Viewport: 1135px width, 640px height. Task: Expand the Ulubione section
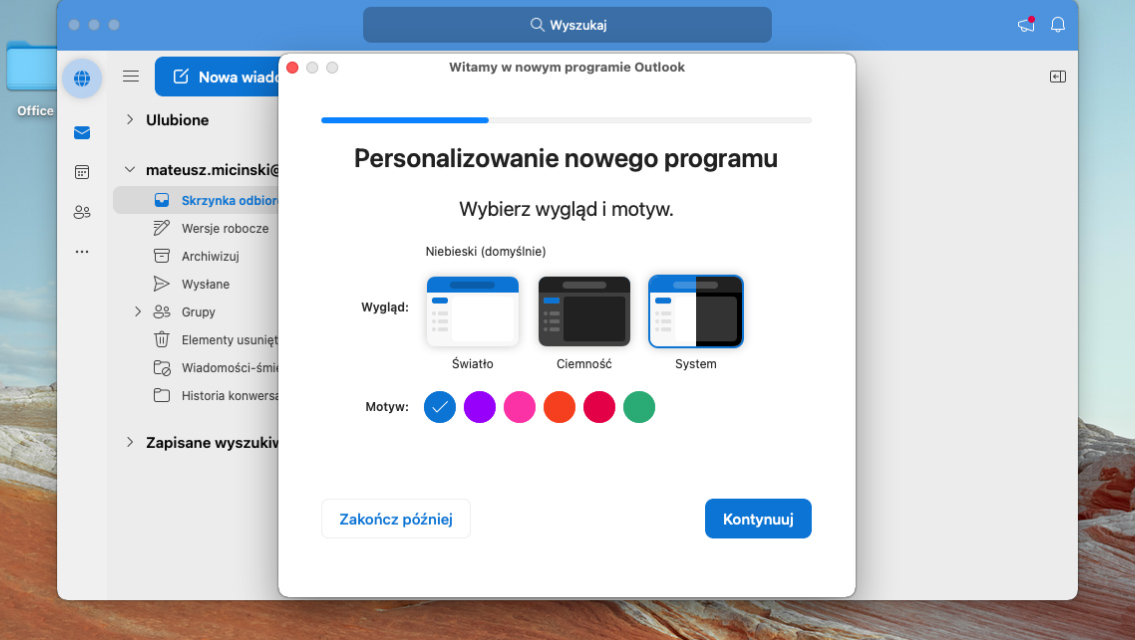(x=130, y=119)
